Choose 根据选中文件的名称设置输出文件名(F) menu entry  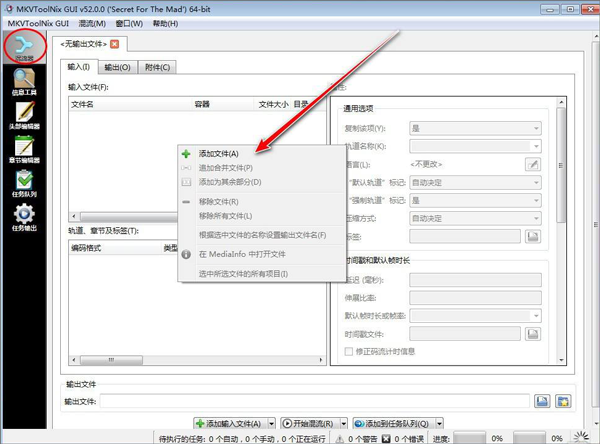coord(262,235)
